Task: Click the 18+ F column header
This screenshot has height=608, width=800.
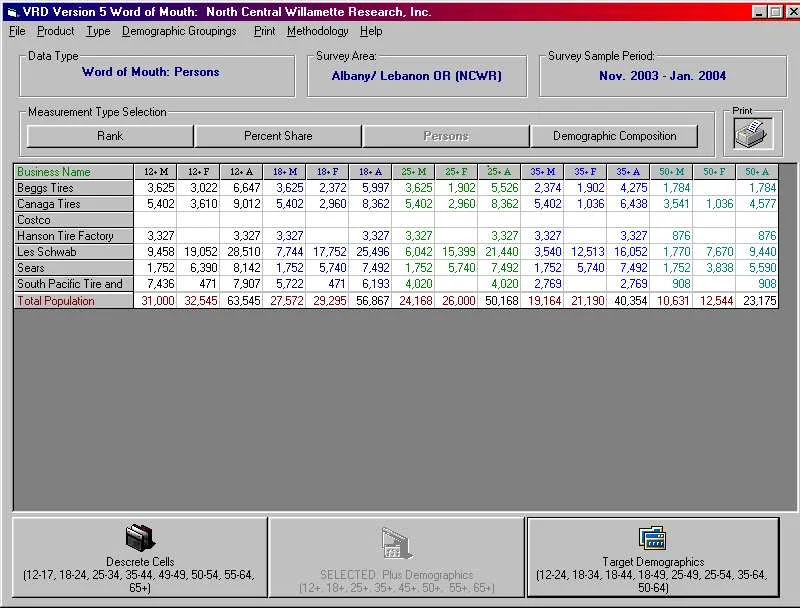Action: pyautogui.click(x=328, y=172)
